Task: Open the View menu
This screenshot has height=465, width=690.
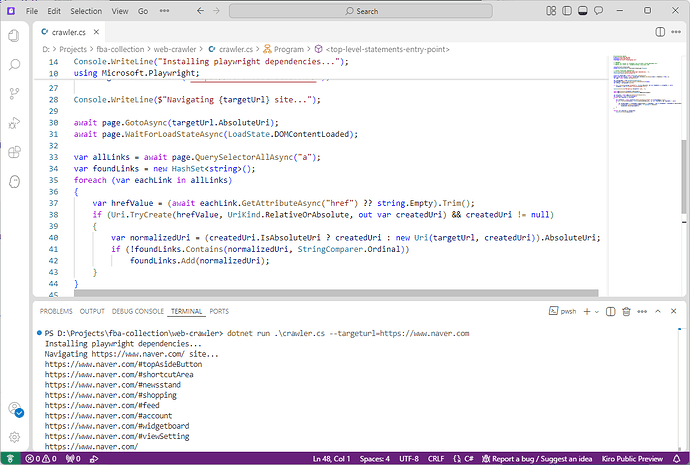Action: pyautogui.click(x=120, y=11)
